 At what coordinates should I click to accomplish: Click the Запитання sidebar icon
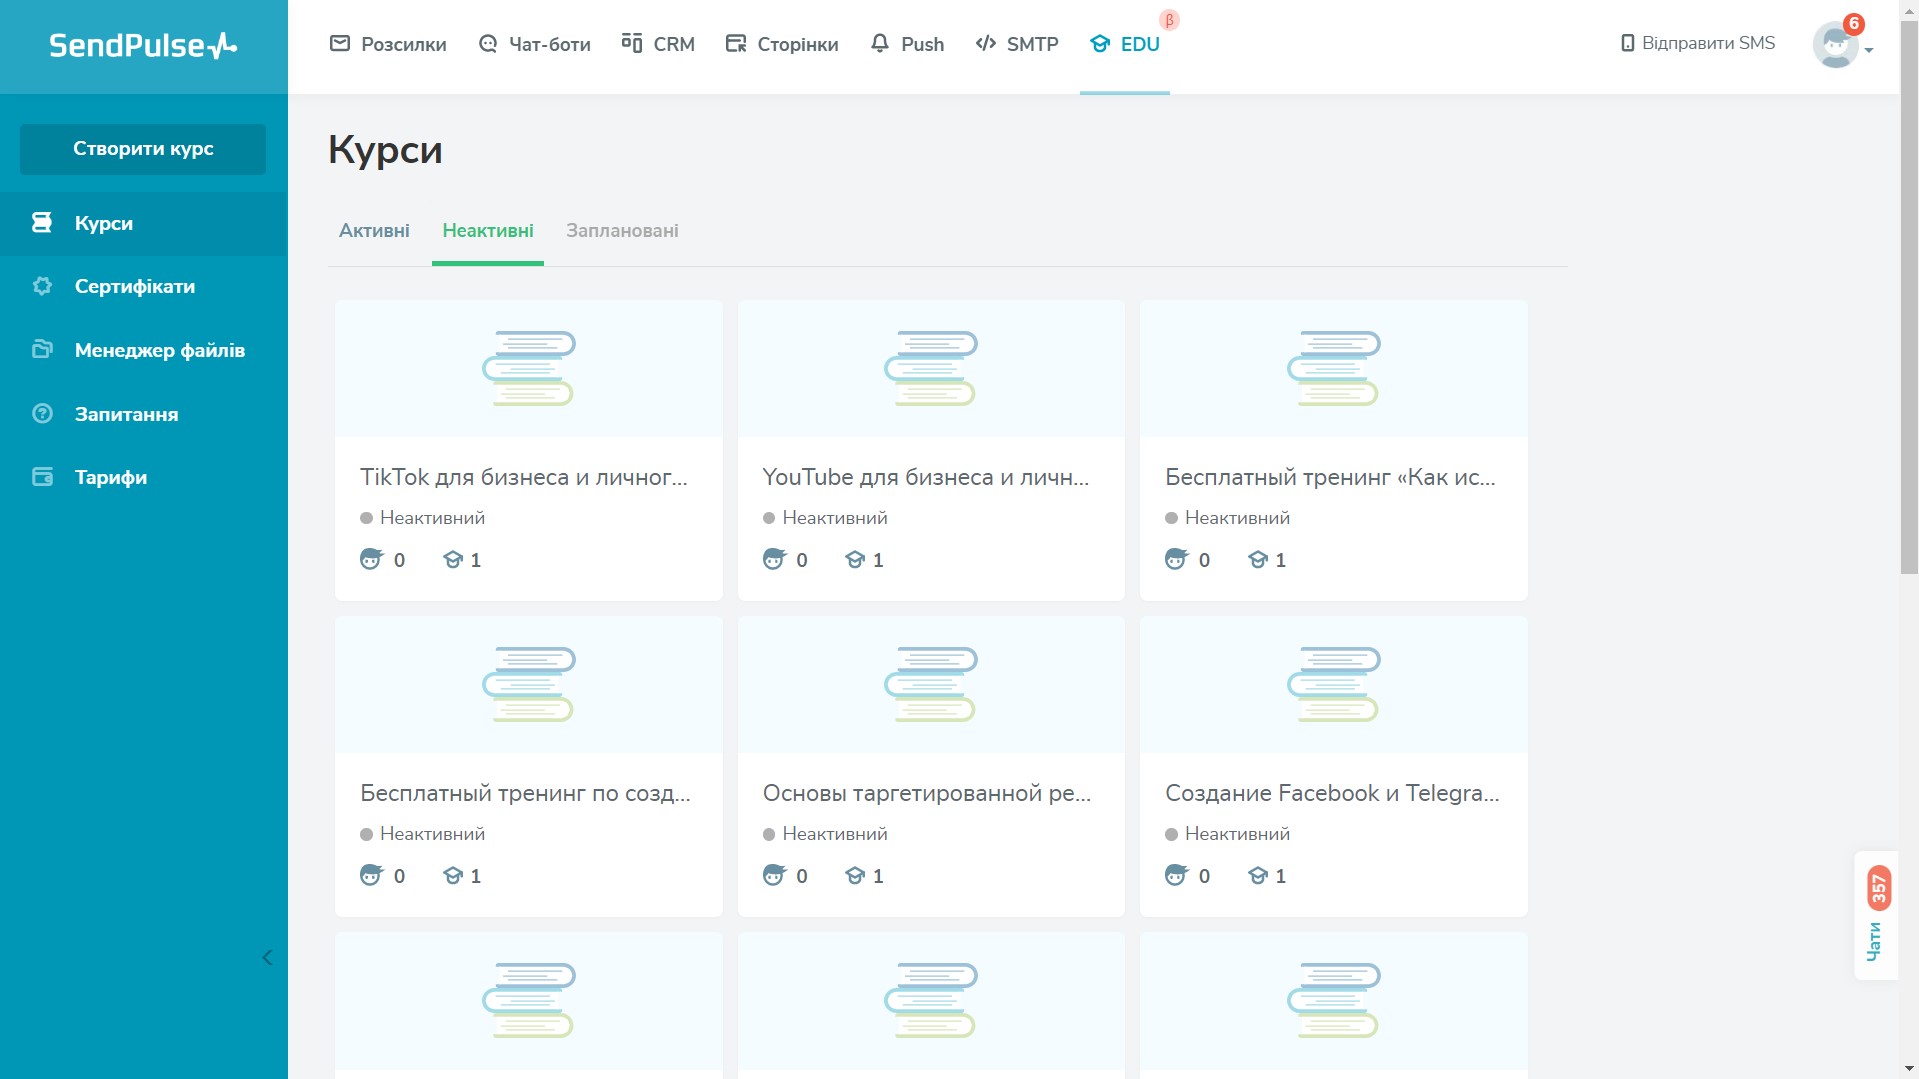point(41,414)
